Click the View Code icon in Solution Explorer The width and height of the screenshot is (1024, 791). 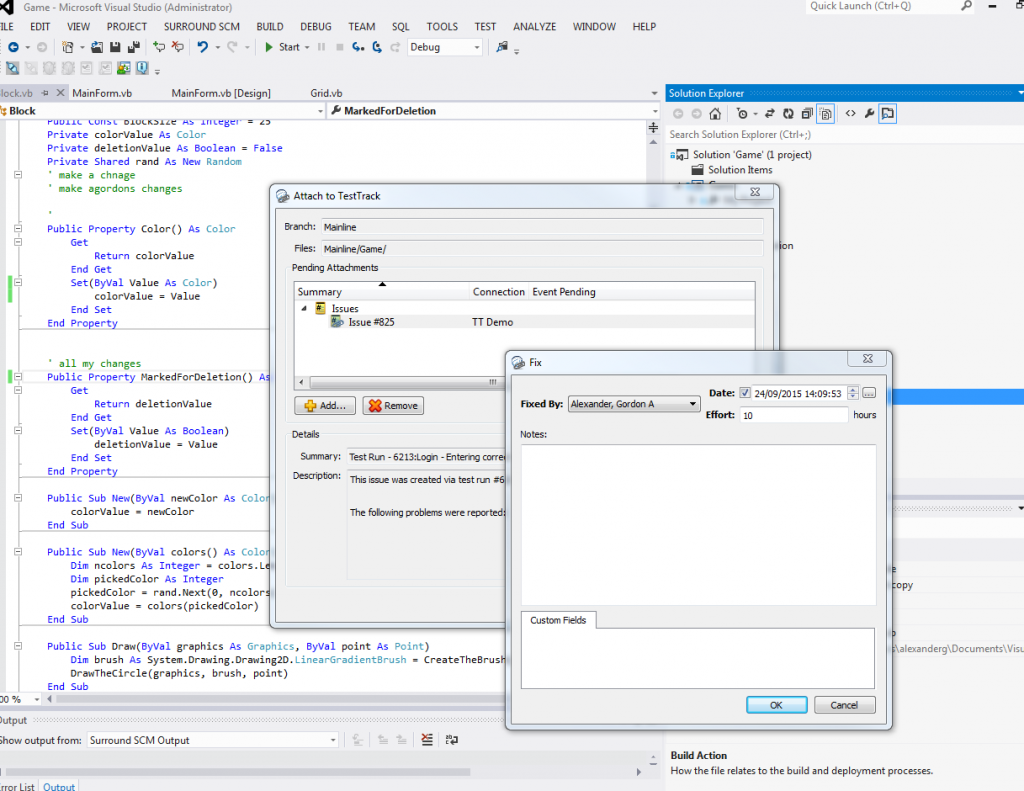tap(850, 114)
